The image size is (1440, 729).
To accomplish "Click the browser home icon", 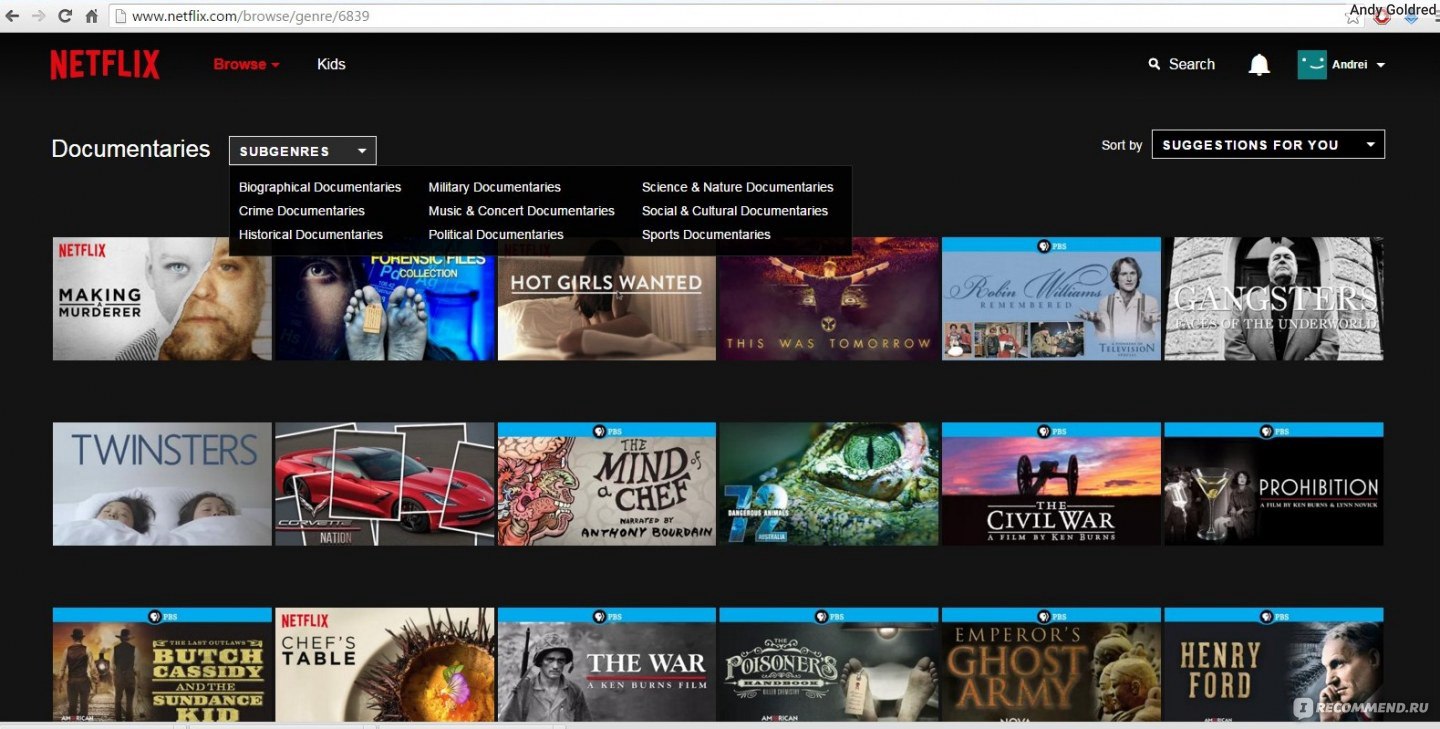I will click(91, 16).
